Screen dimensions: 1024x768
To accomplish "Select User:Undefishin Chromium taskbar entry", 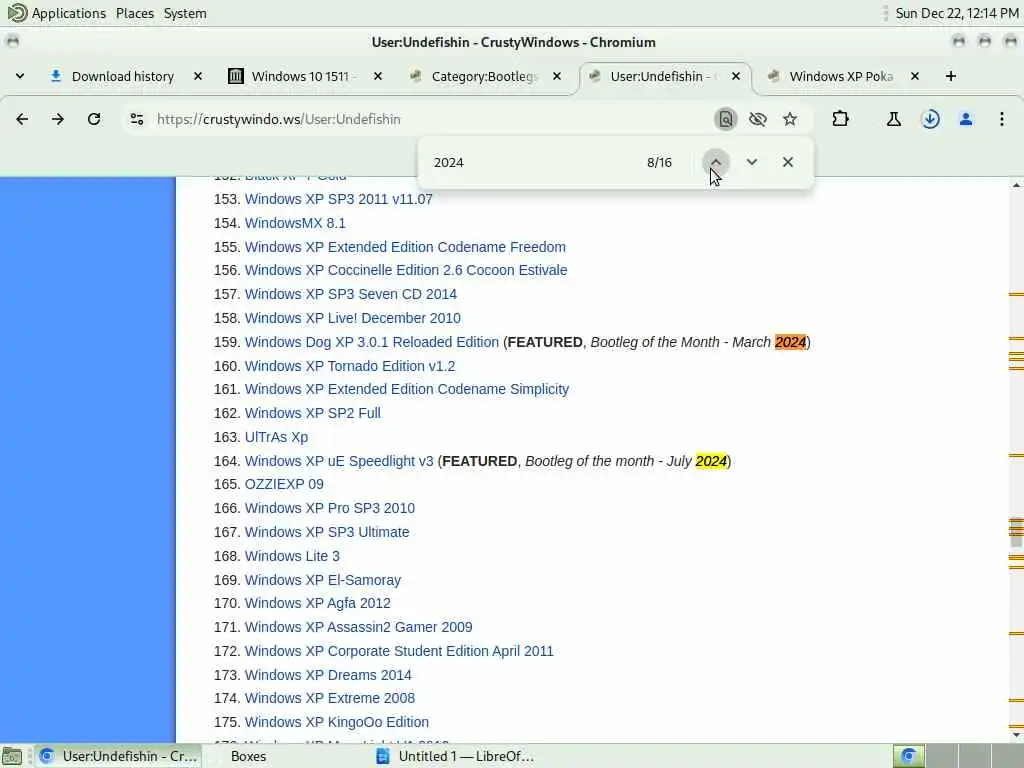I will tap(119, 756).
